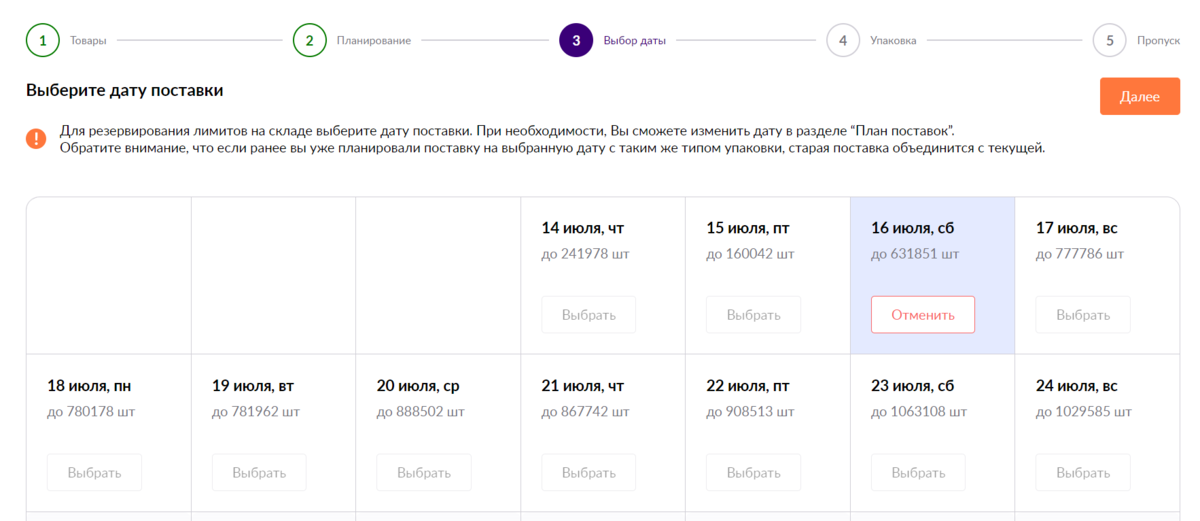Click step 2 circle for Планирование
1200x521 pixels.
coord(310,41)
